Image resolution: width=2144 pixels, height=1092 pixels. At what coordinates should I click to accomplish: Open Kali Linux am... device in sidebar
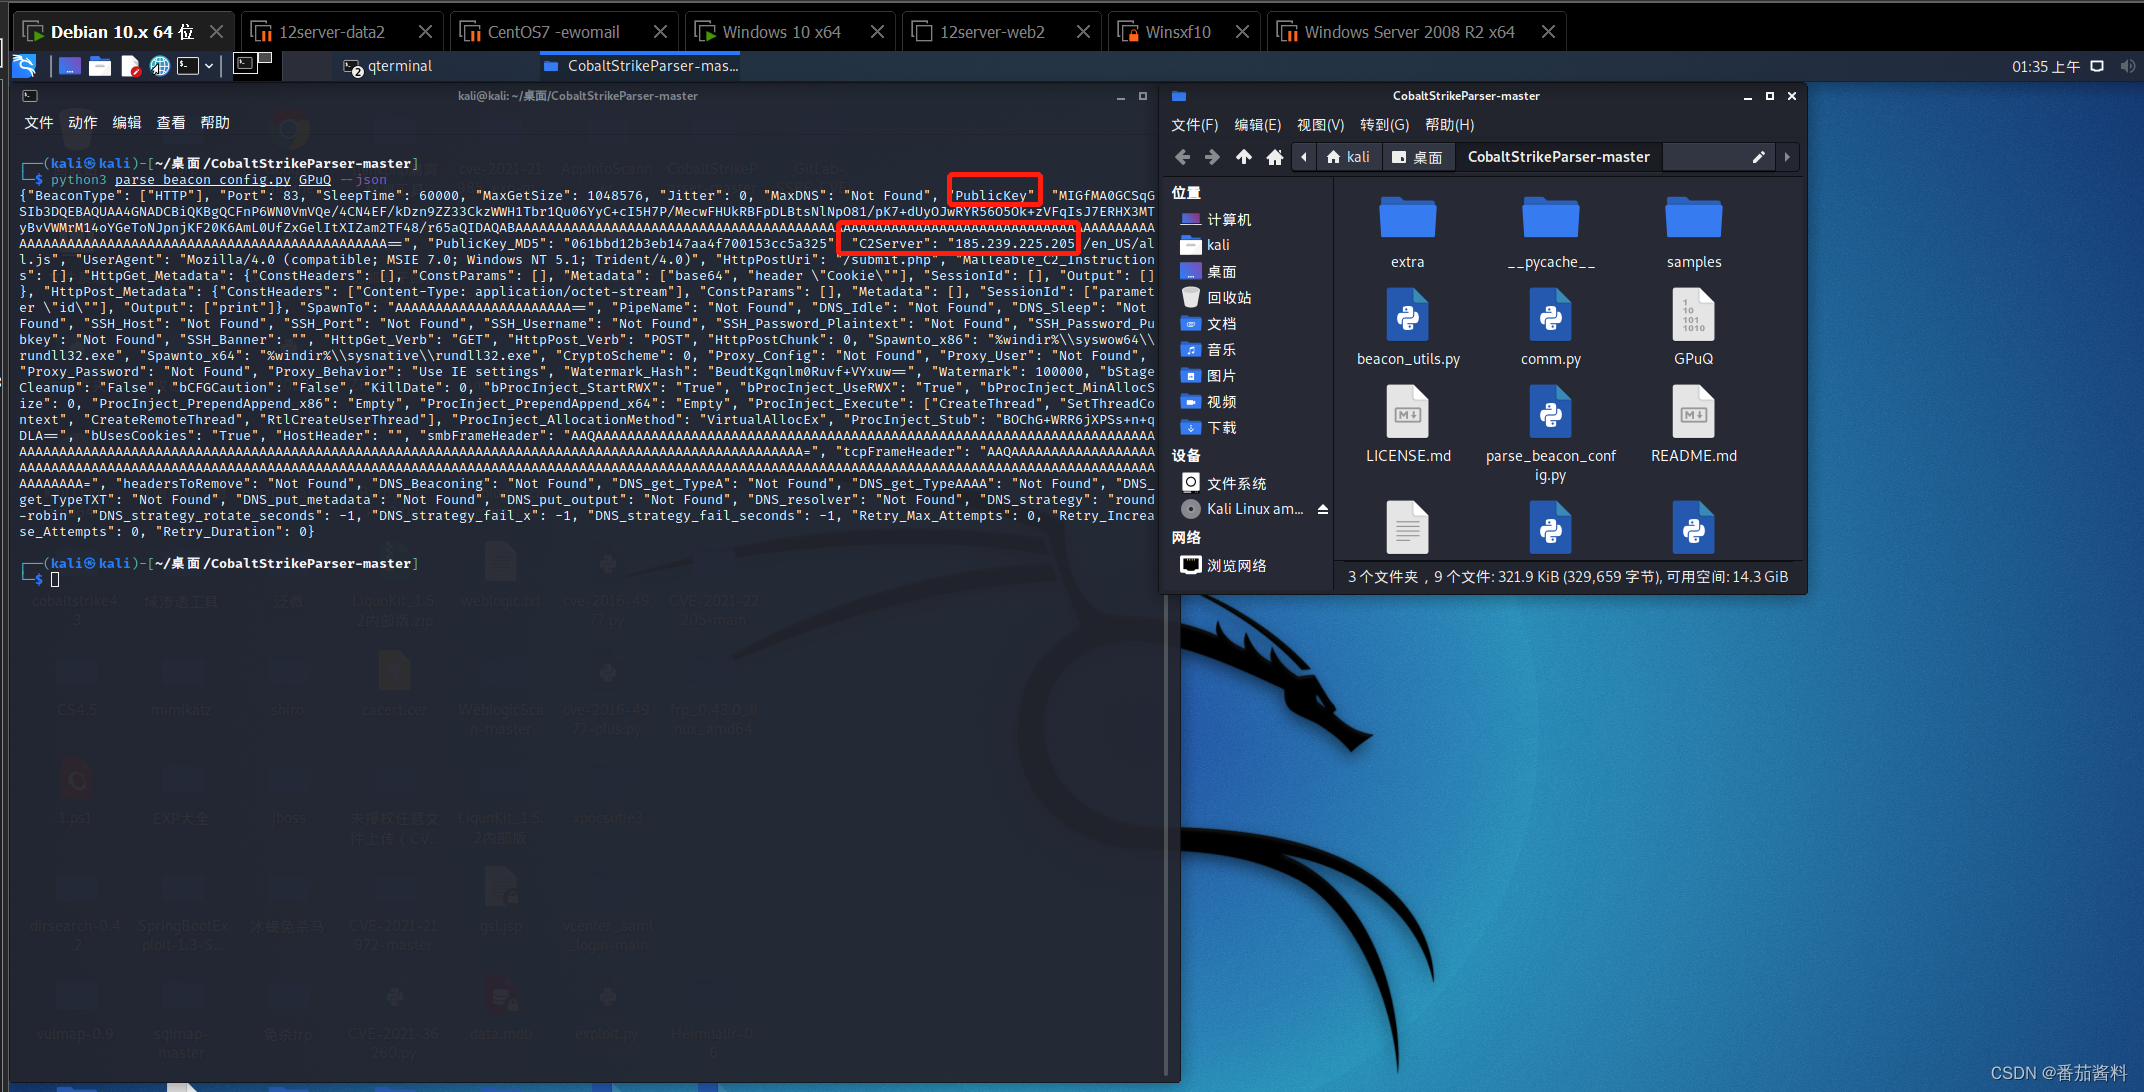point(1242,509)
